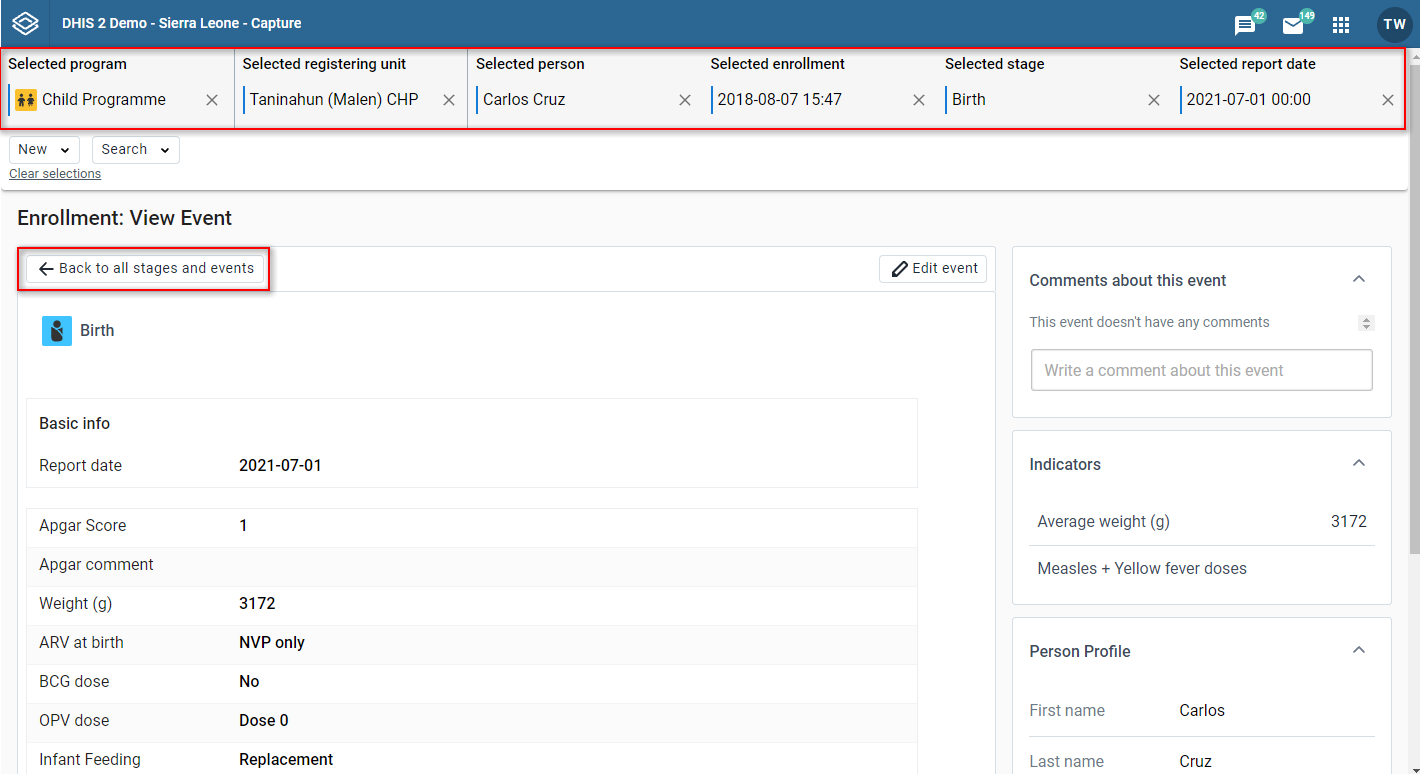Collapse the Comments about this event section
This screenshot has width=1420, height=774.
tap(1359, 279)
